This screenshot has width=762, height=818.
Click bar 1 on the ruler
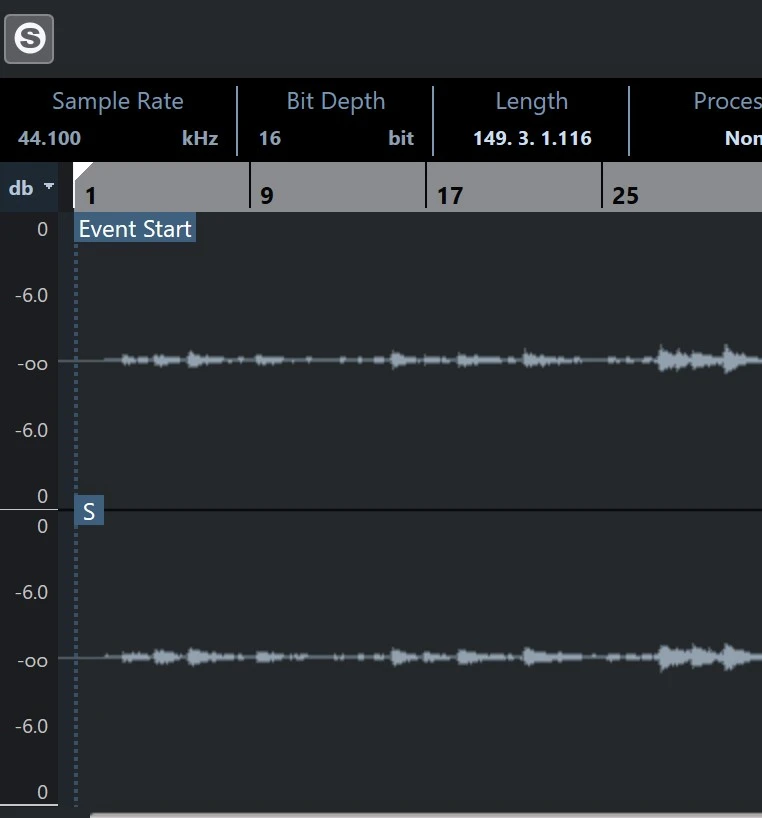pyautogui.click(x=91, y=195)
